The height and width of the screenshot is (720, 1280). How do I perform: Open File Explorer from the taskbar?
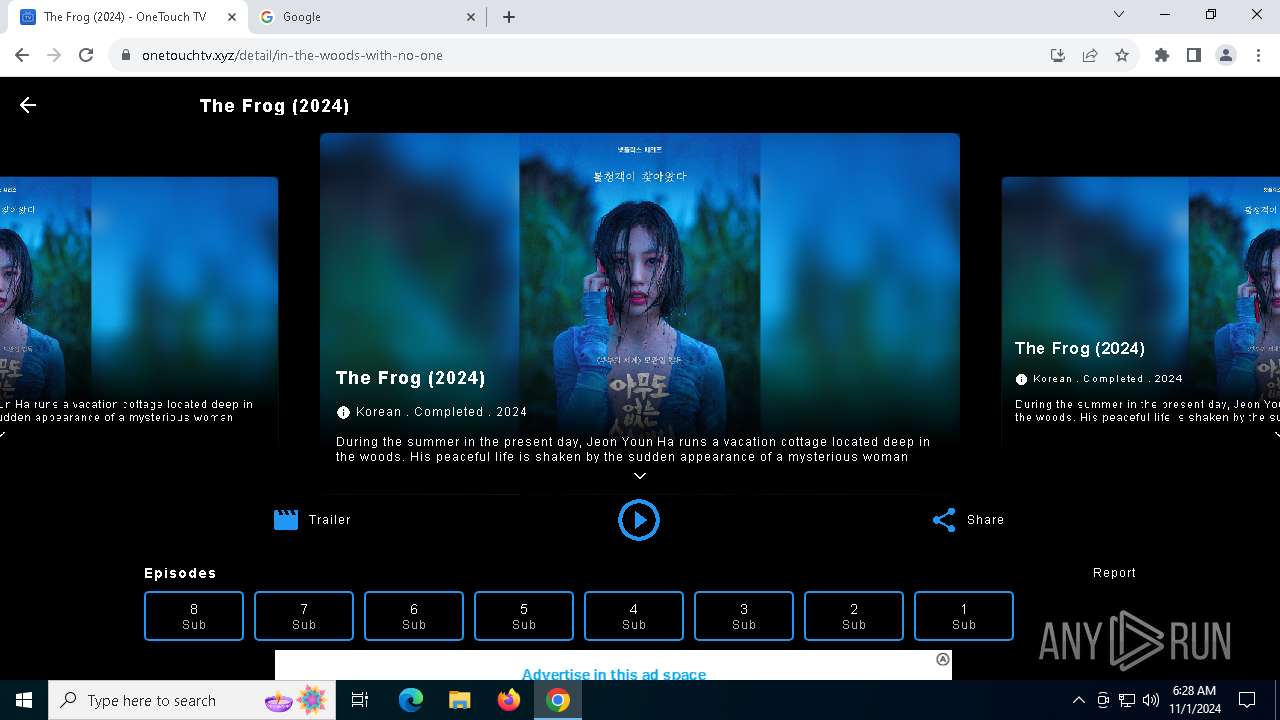tap(459, 700)
